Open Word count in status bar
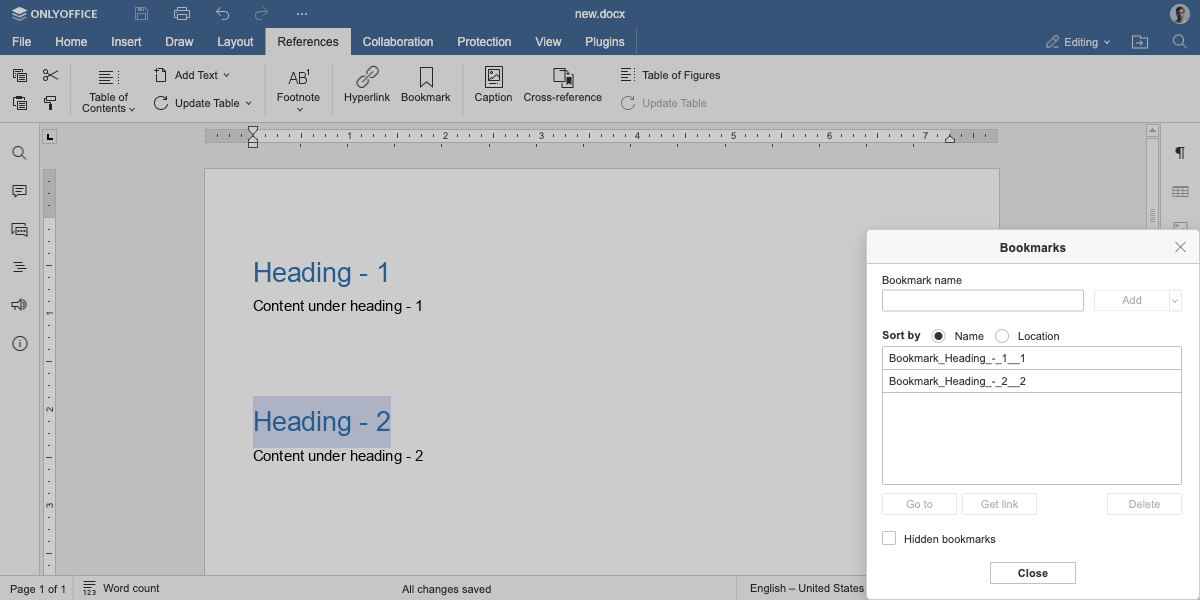 point(121,588)
